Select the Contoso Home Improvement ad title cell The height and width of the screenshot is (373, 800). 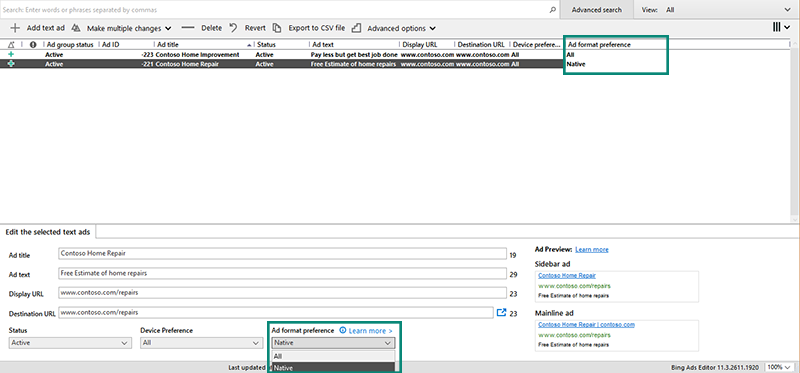[197, 54]
